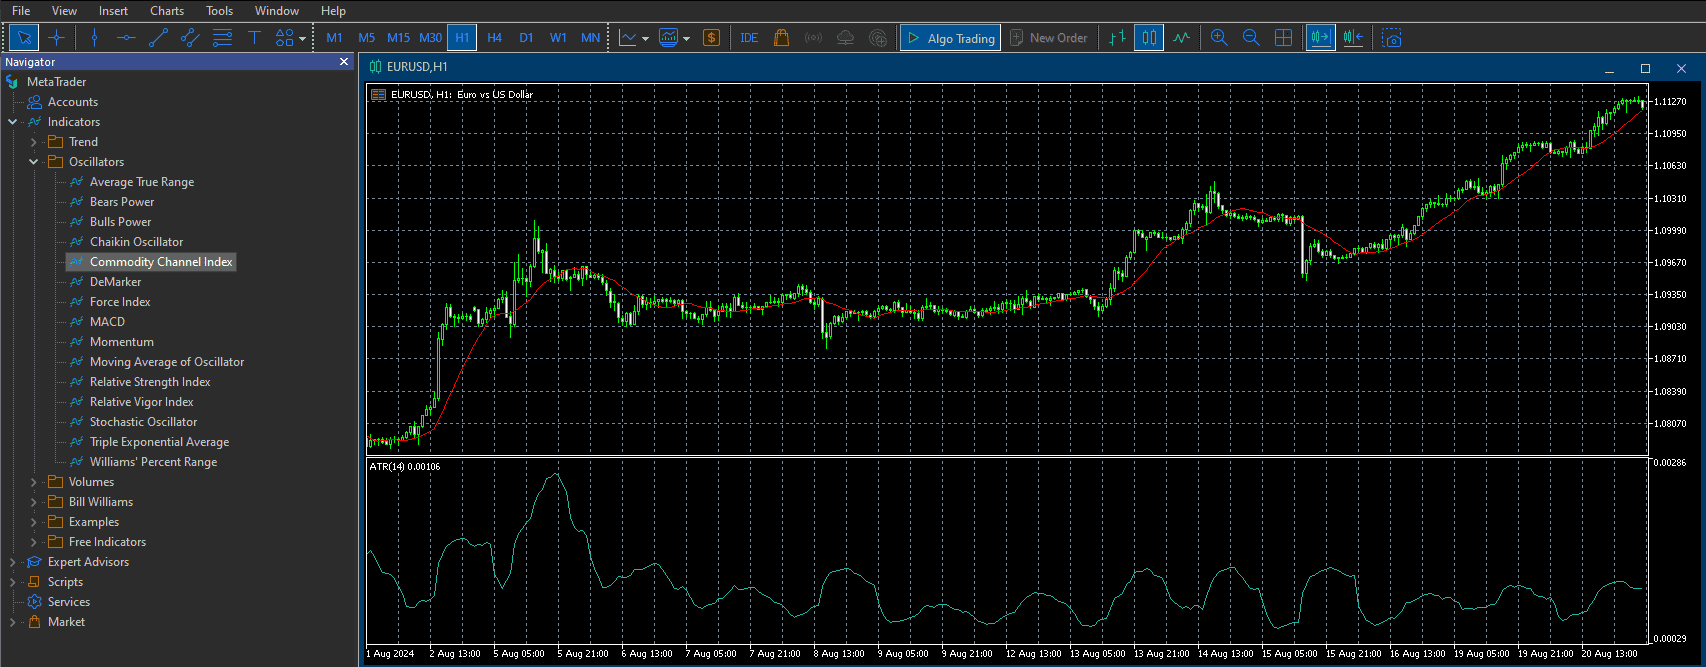Image resolution: width=1706 pixels, height=667 pixels.
Task: Select the H1 timeframe button
Action: (x=462, y=38)
